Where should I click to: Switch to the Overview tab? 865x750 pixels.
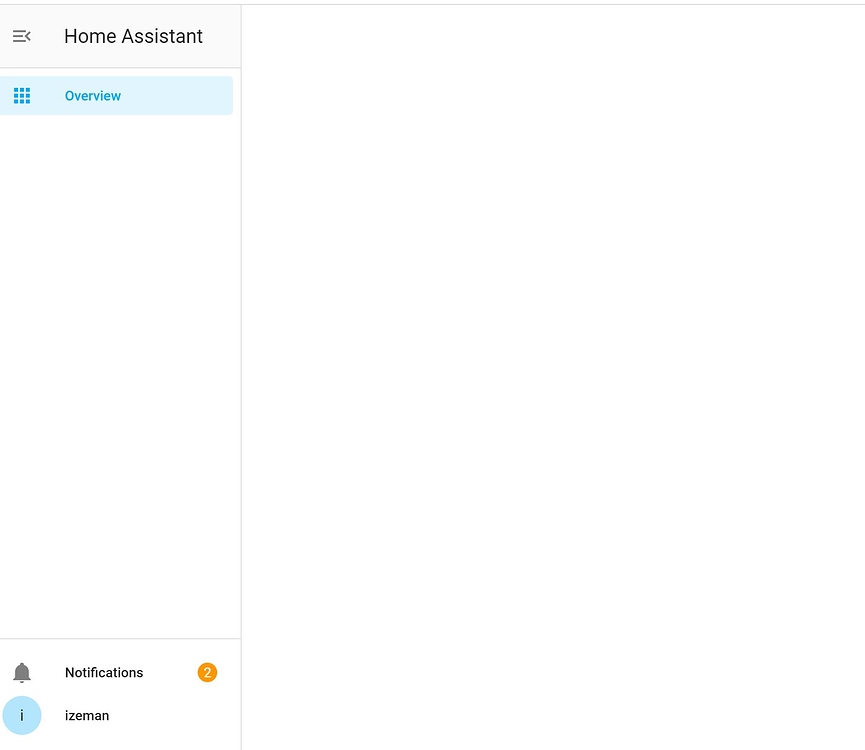(x=93, y=95)
